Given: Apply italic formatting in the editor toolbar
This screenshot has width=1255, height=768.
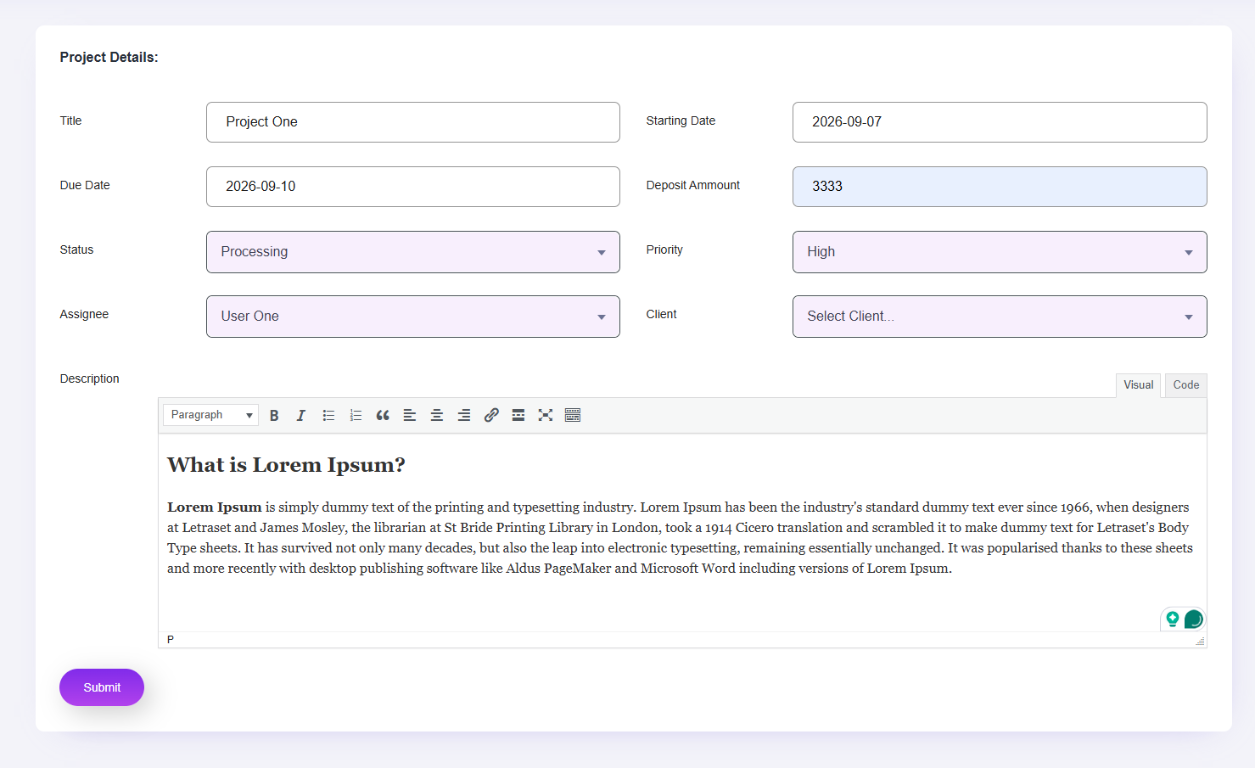Looking at the screenshot, I should tap(300, 415).
